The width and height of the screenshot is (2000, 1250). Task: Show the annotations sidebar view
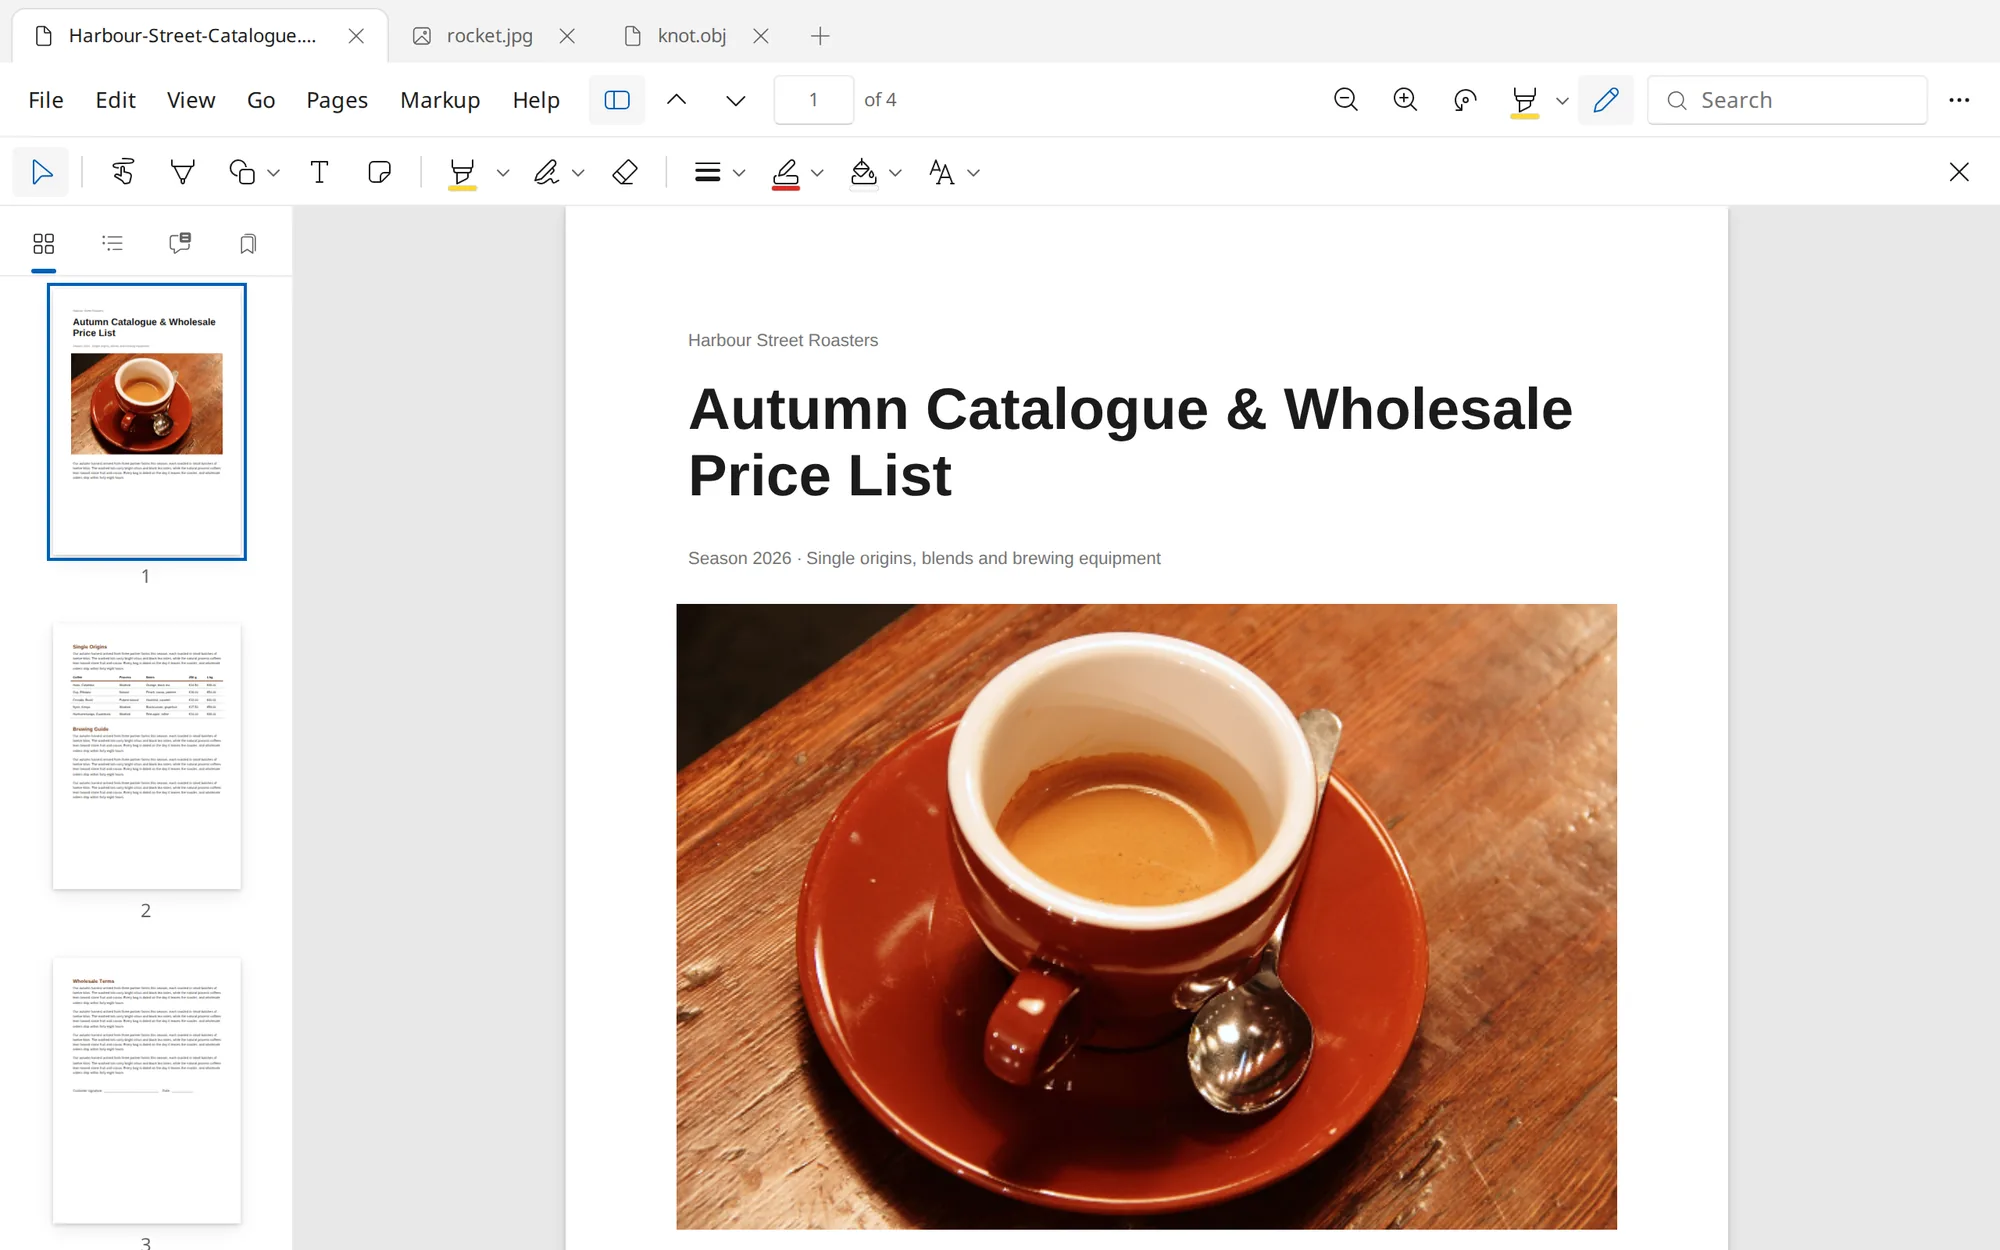(180, 243)
